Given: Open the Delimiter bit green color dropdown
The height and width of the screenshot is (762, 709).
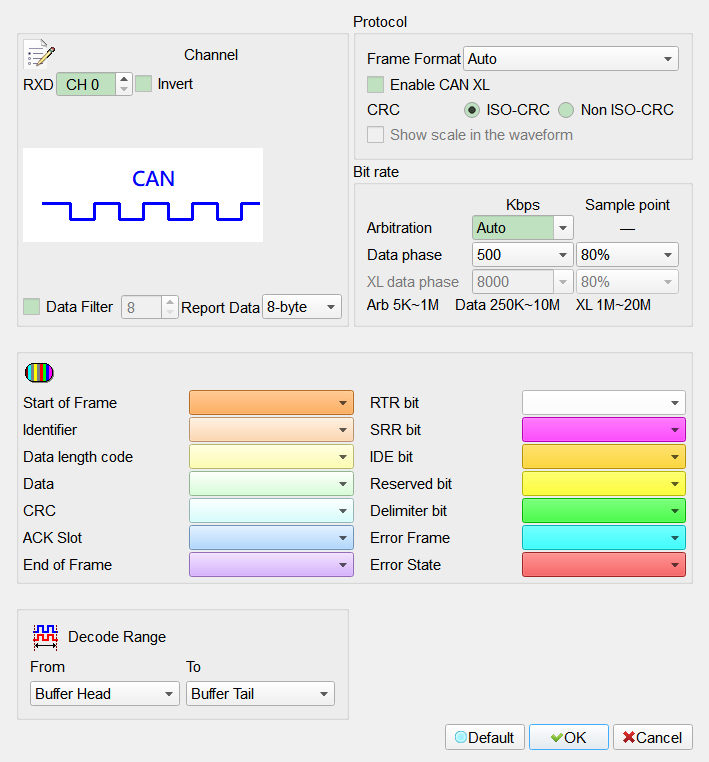Looking at the screenshot, I should (x=604, y=511).
